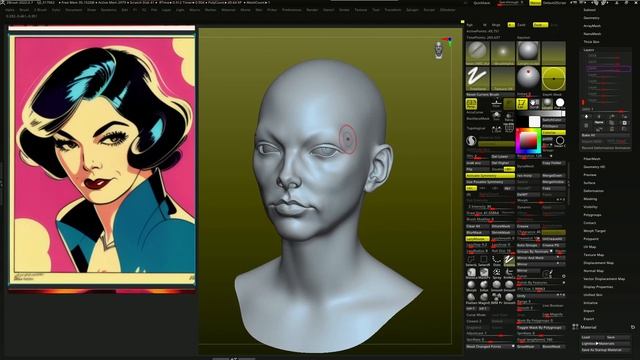Tick the Mask Changed Points checkbox
Image resolution: width=640 pixels, height=360 pixels.
pos(513,346)
